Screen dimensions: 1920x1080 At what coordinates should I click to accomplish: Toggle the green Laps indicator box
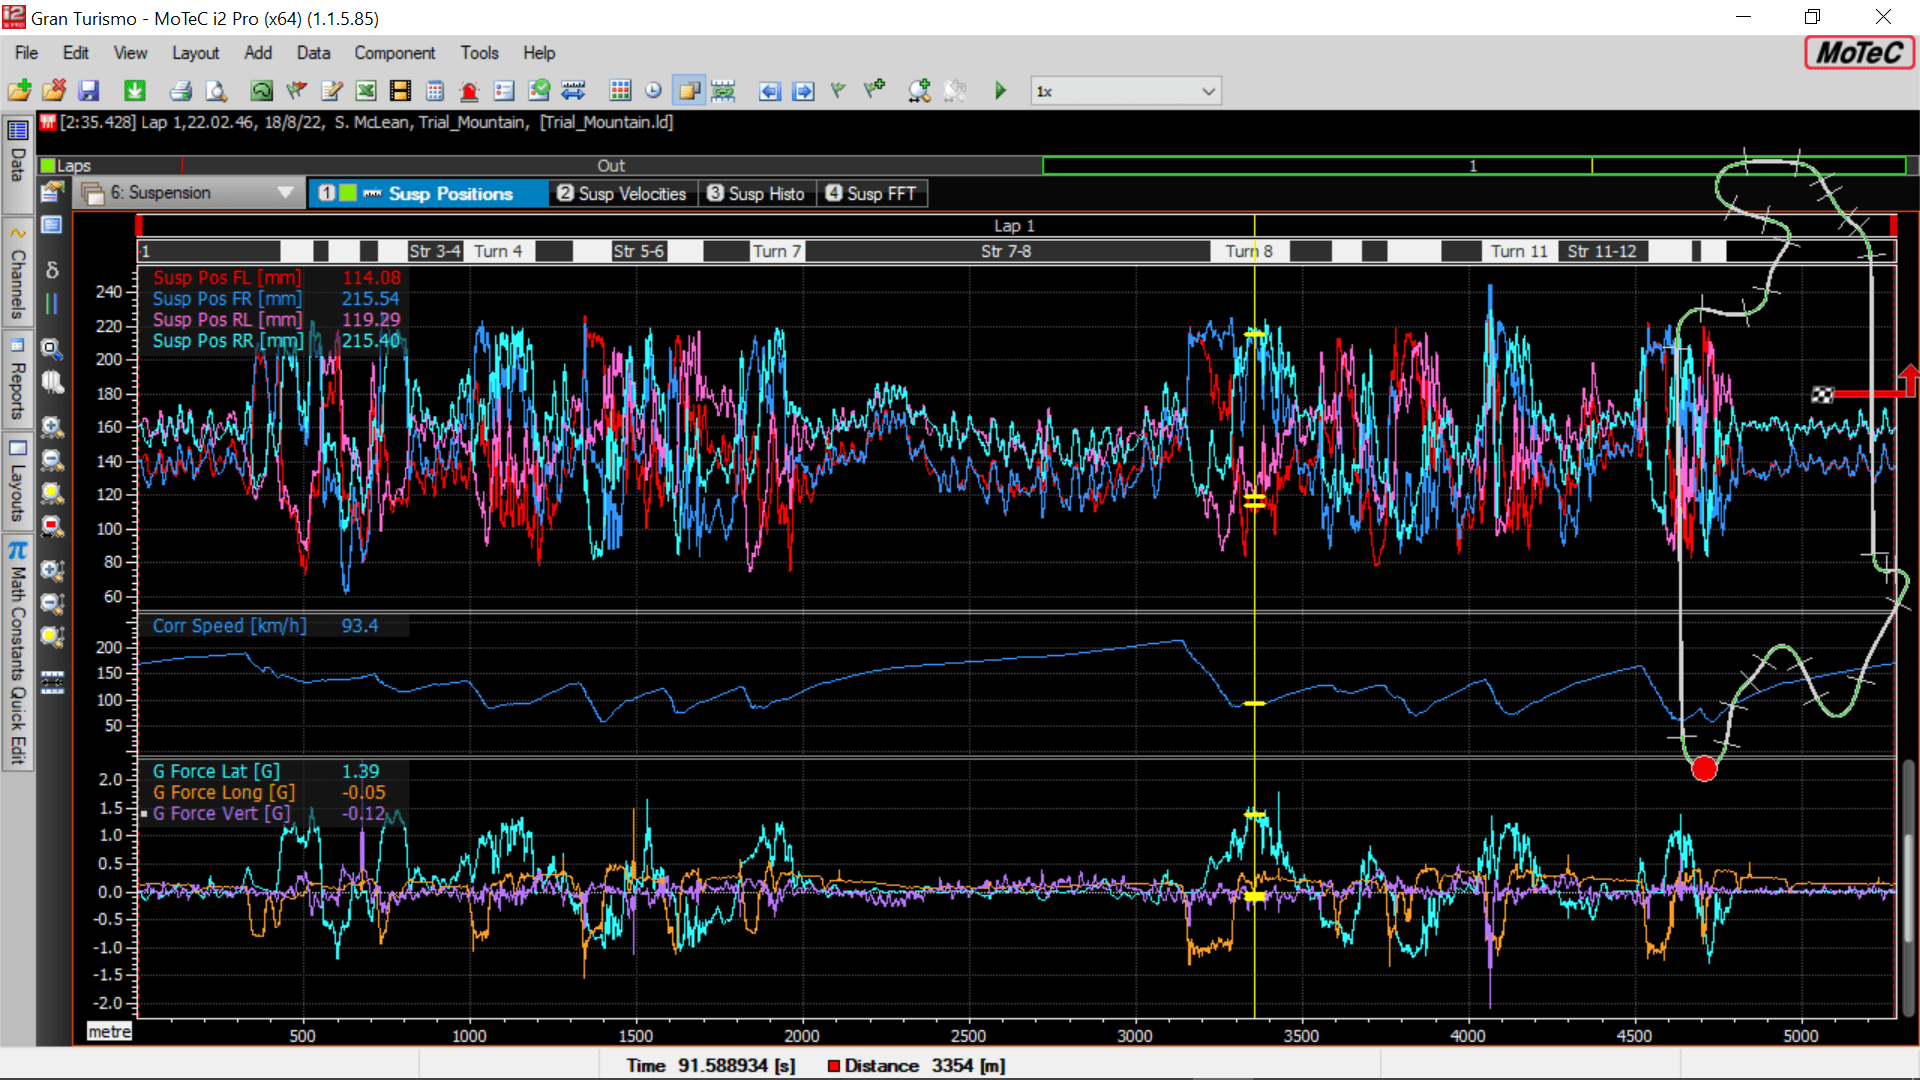(47, 166)
